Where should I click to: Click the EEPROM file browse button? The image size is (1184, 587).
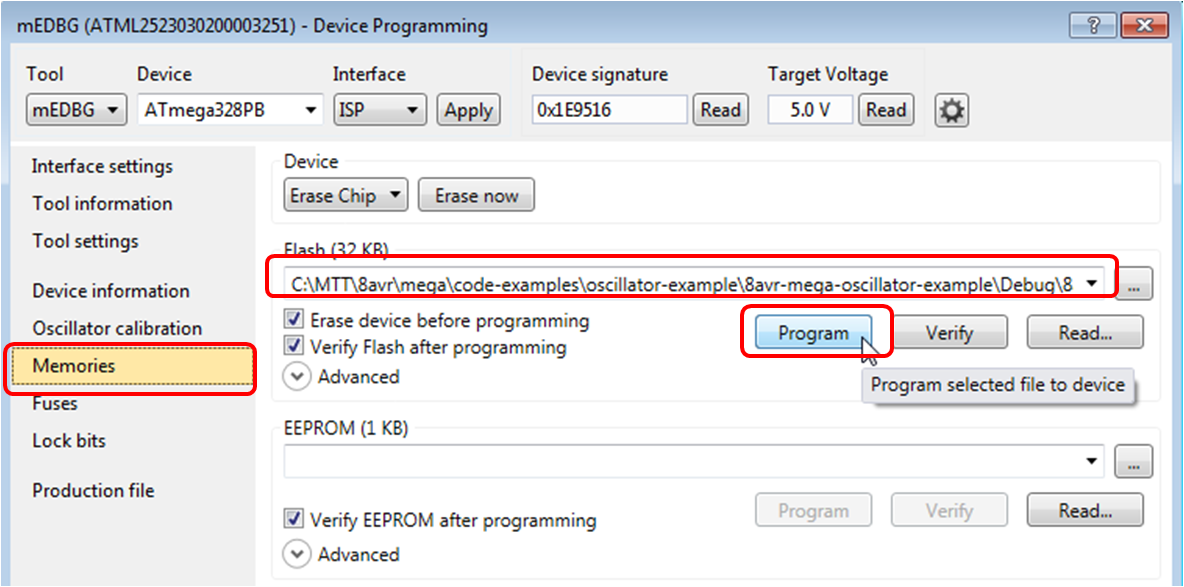(x=1133, y=461)
